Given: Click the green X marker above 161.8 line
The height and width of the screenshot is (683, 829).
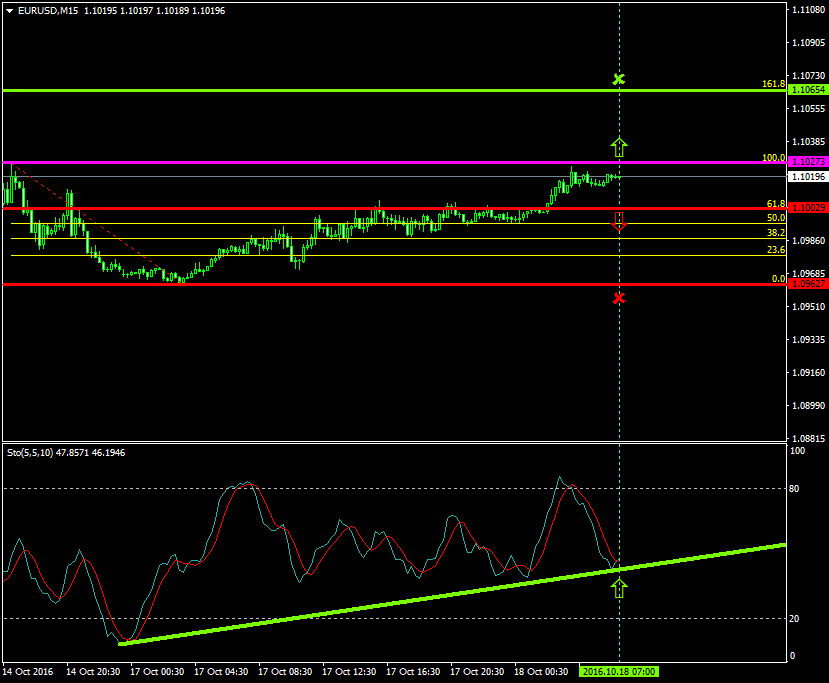Looking at the screenshot, I should 619,79.
